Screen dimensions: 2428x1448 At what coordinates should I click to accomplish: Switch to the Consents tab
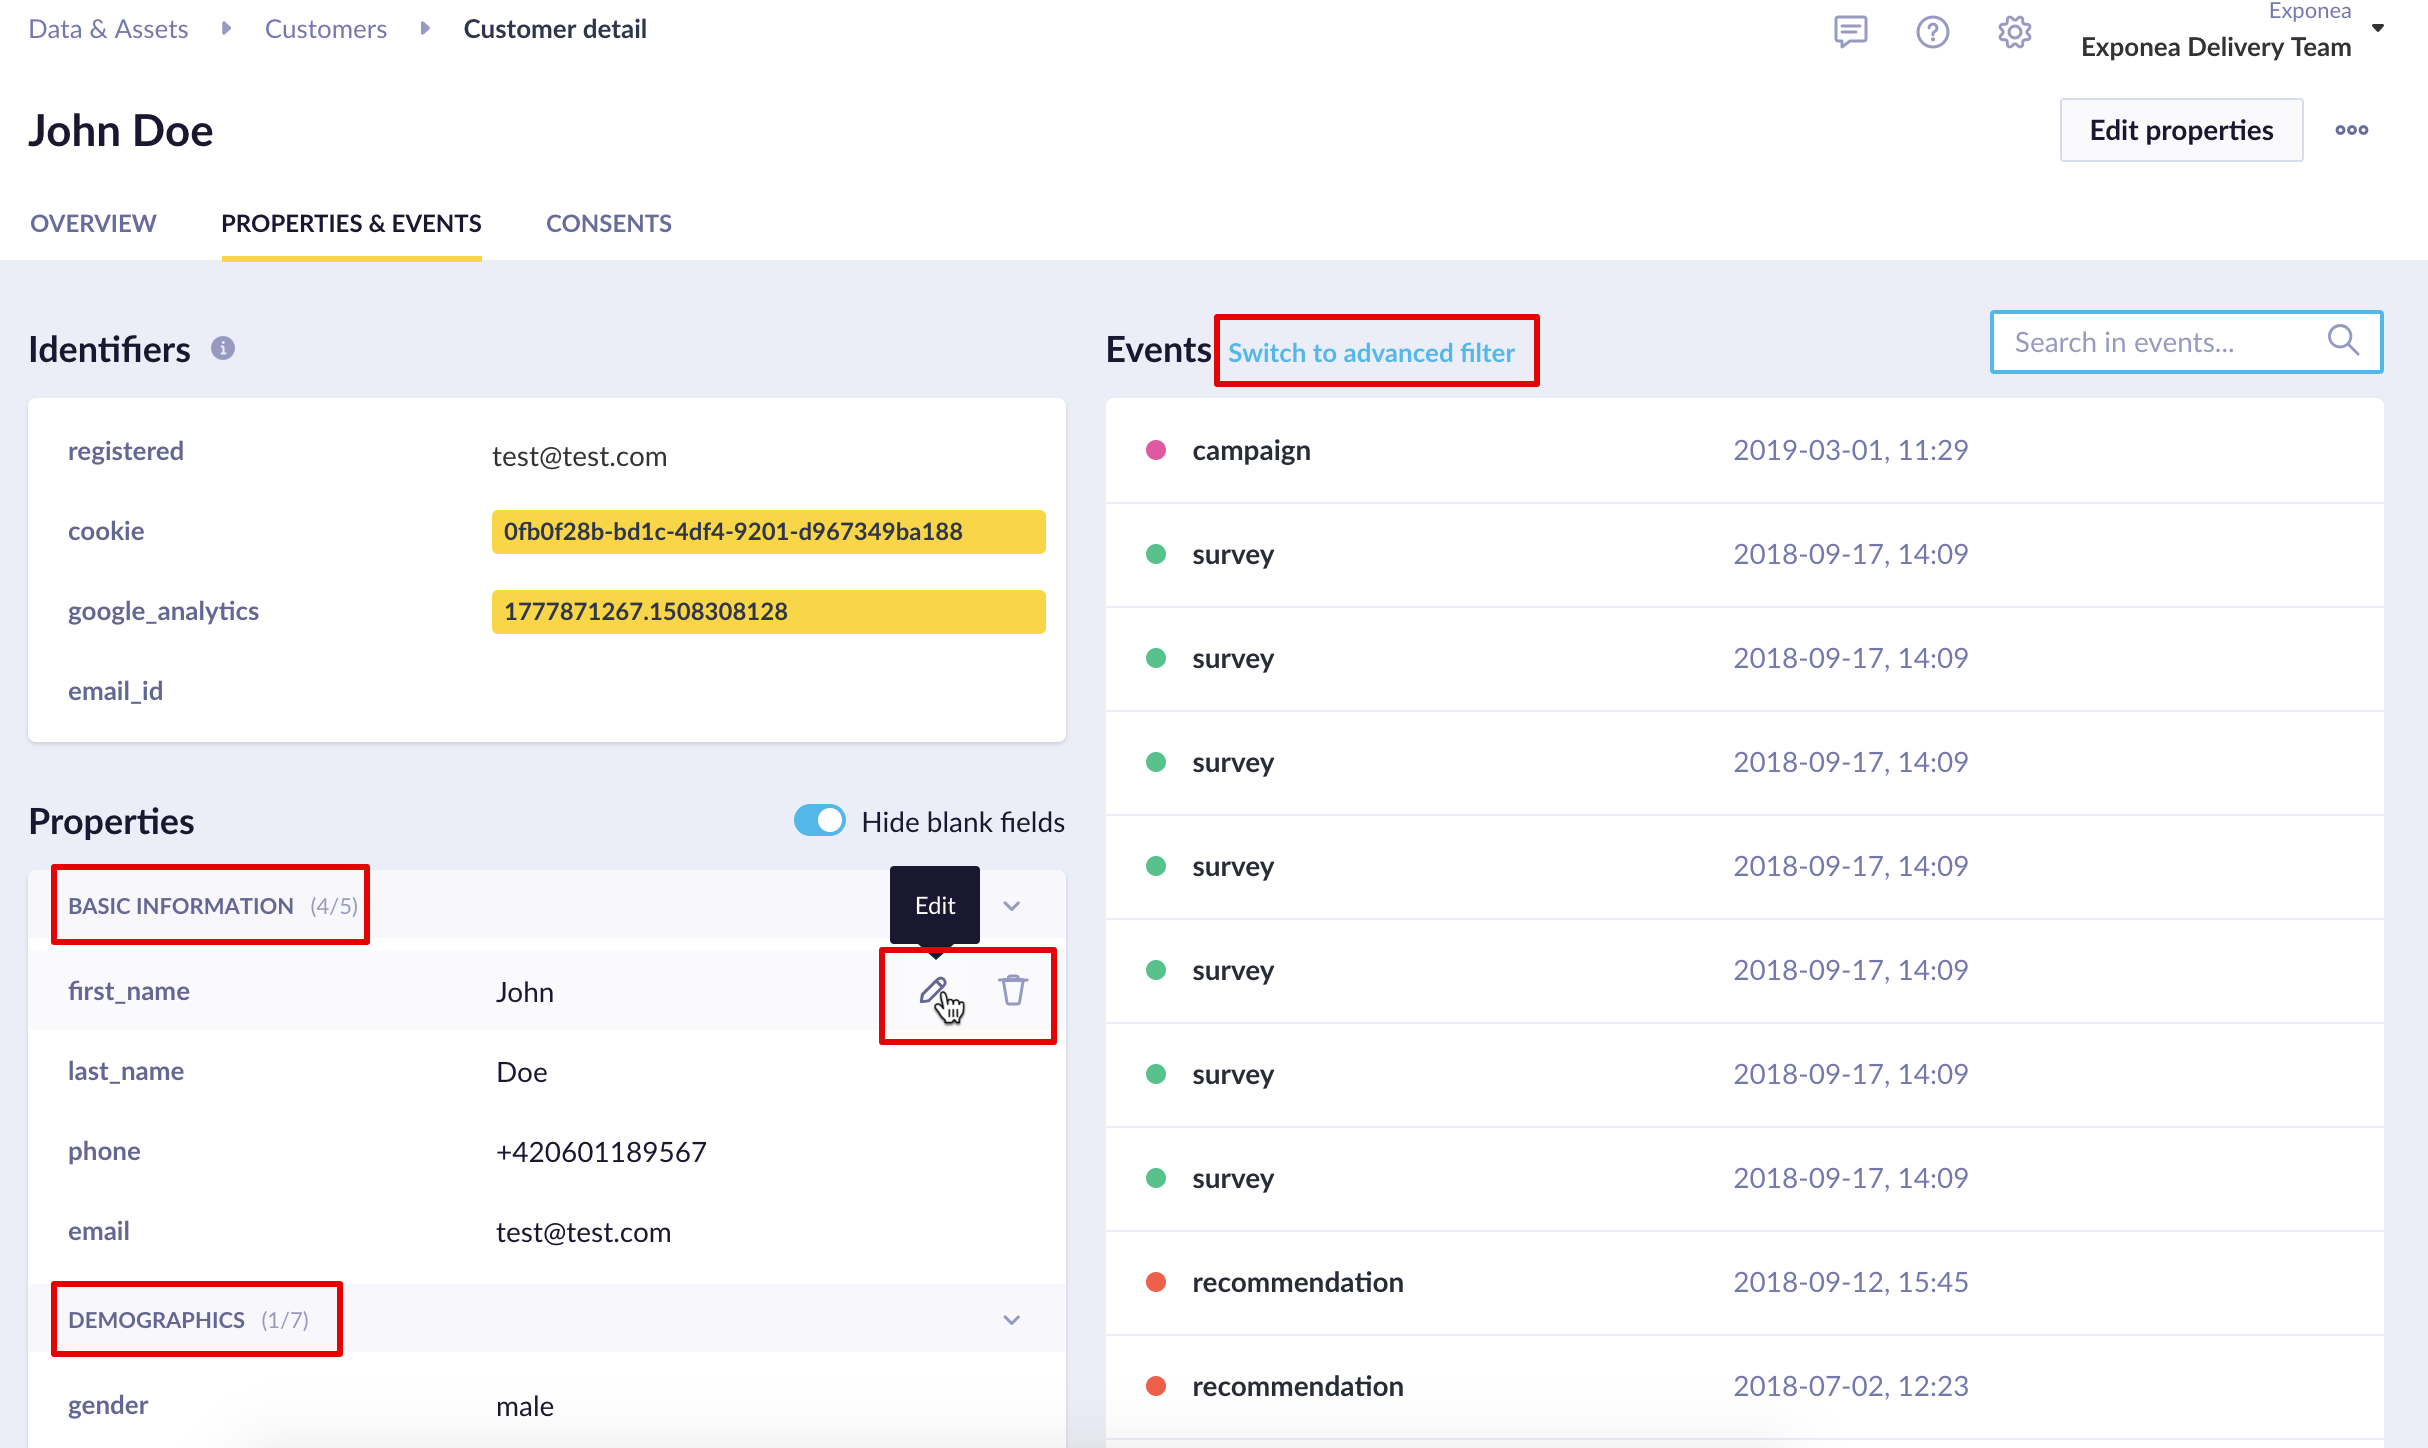608,223
